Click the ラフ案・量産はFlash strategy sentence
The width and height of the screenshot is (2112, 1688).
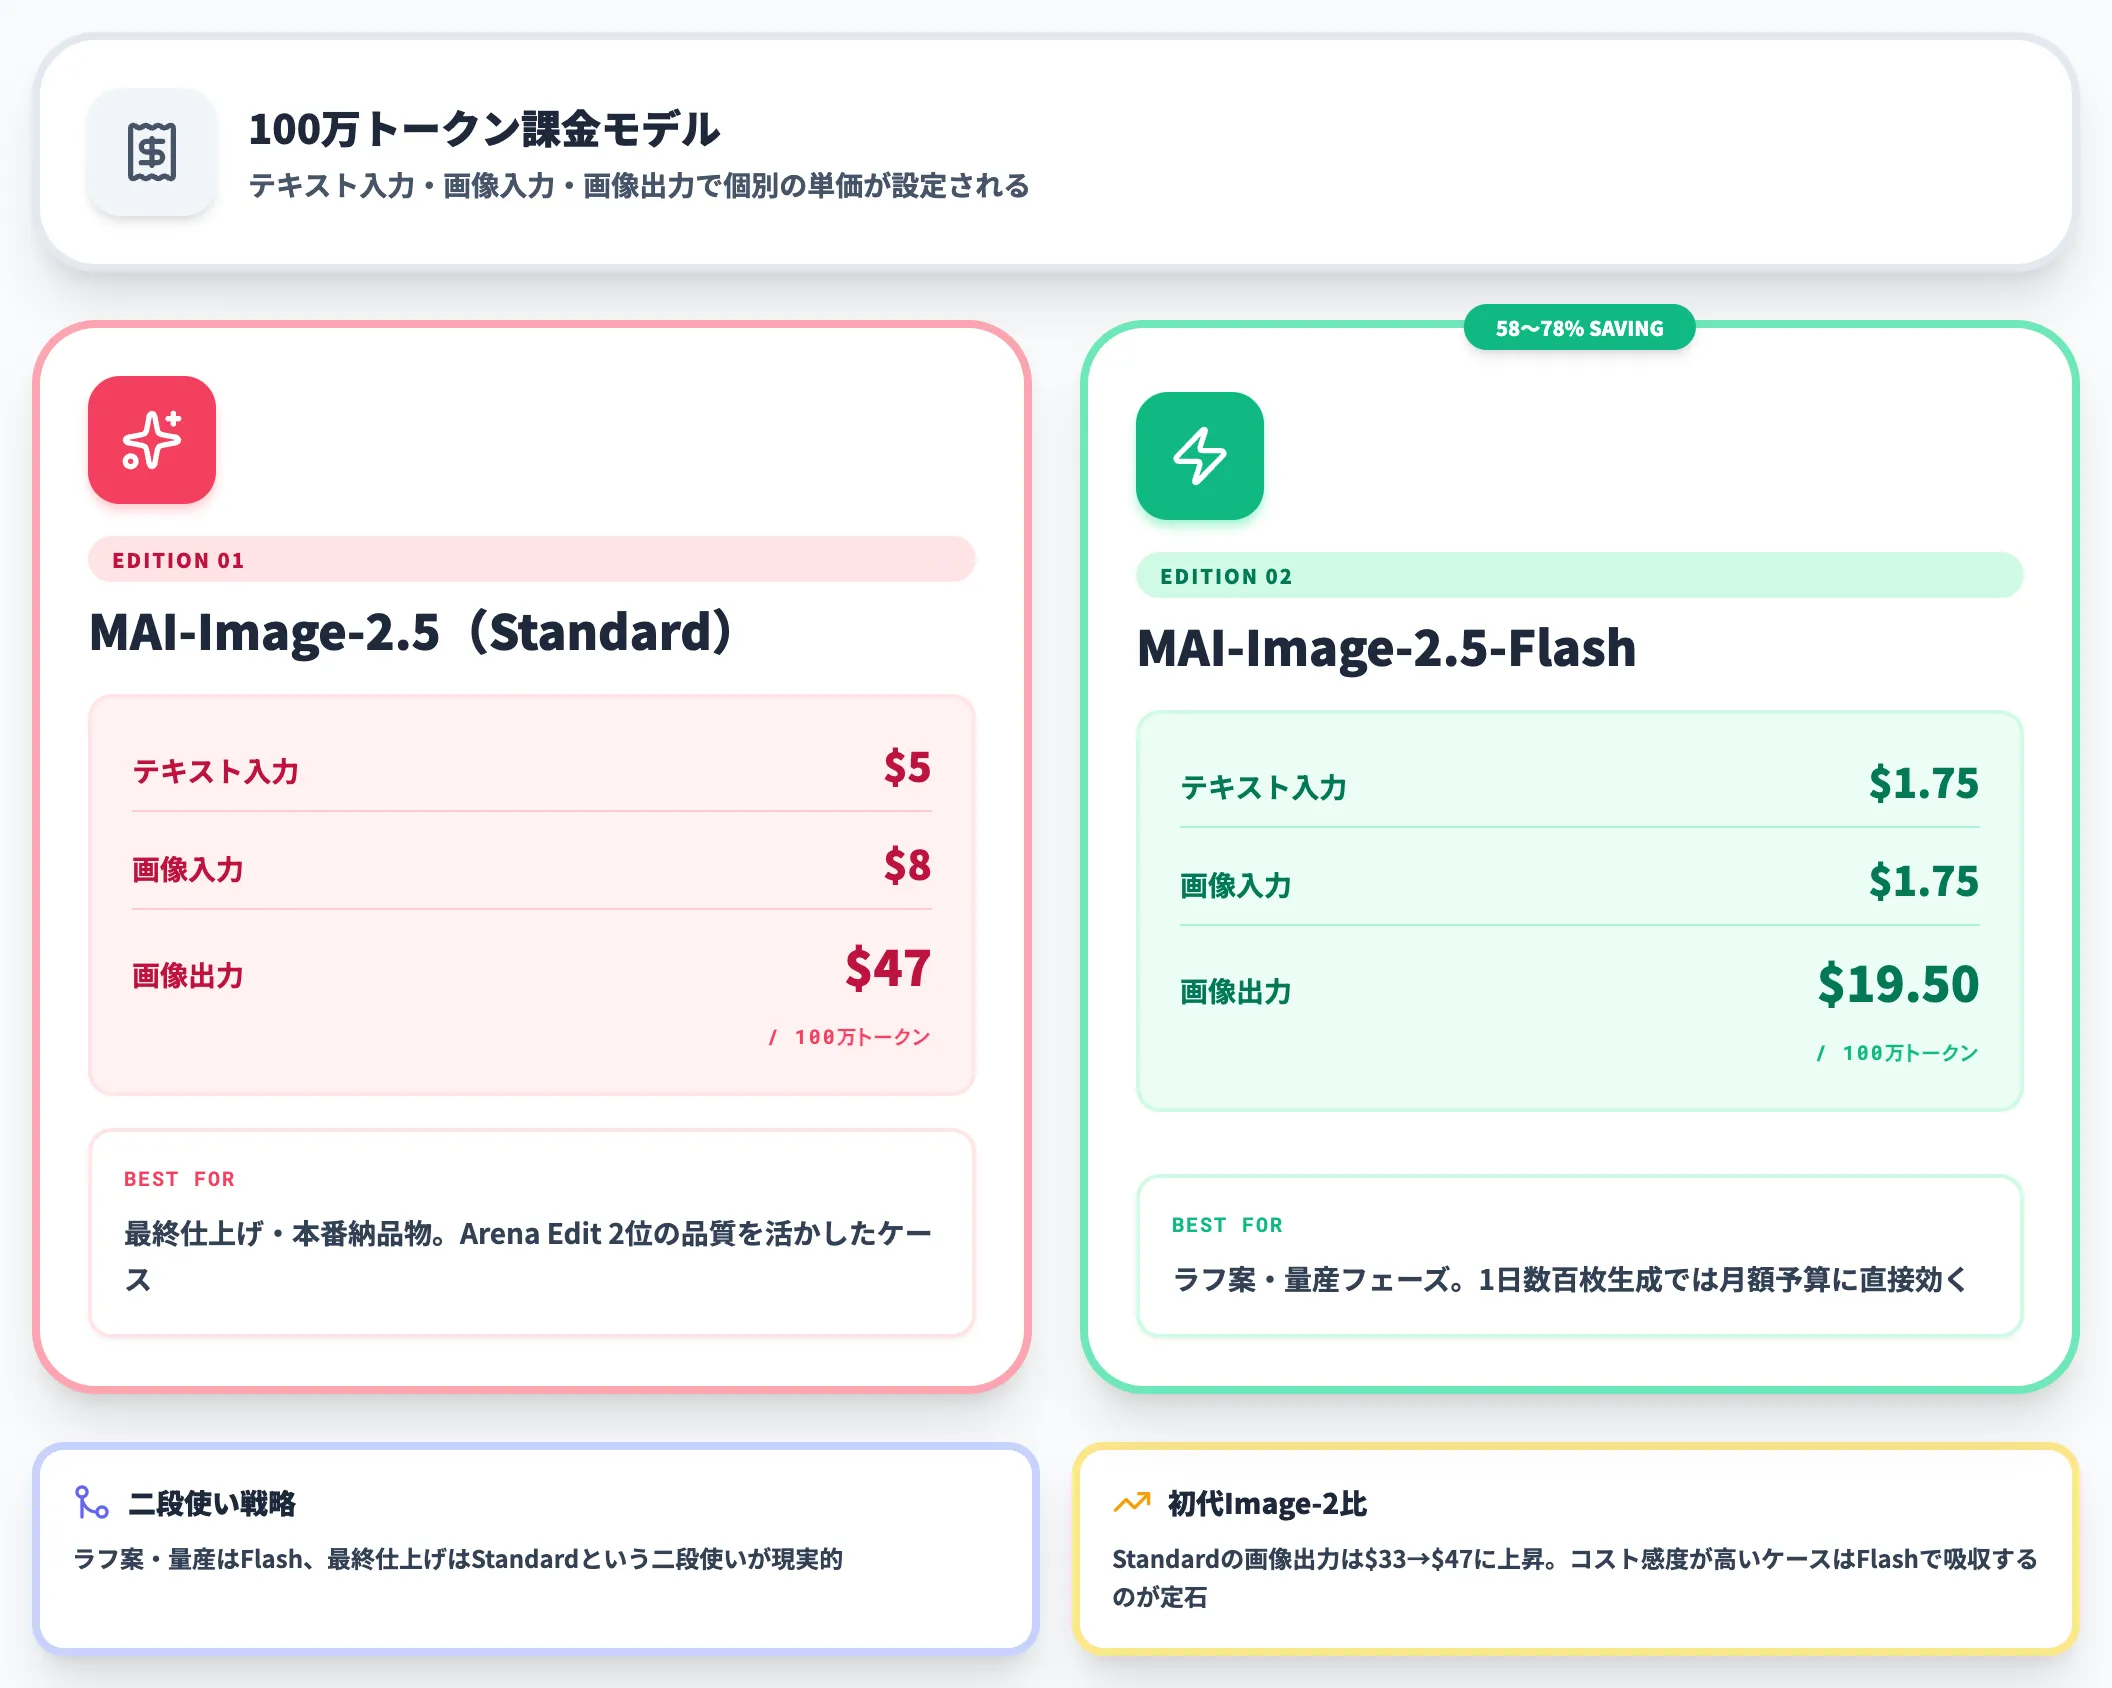(x=458, y=1559)
